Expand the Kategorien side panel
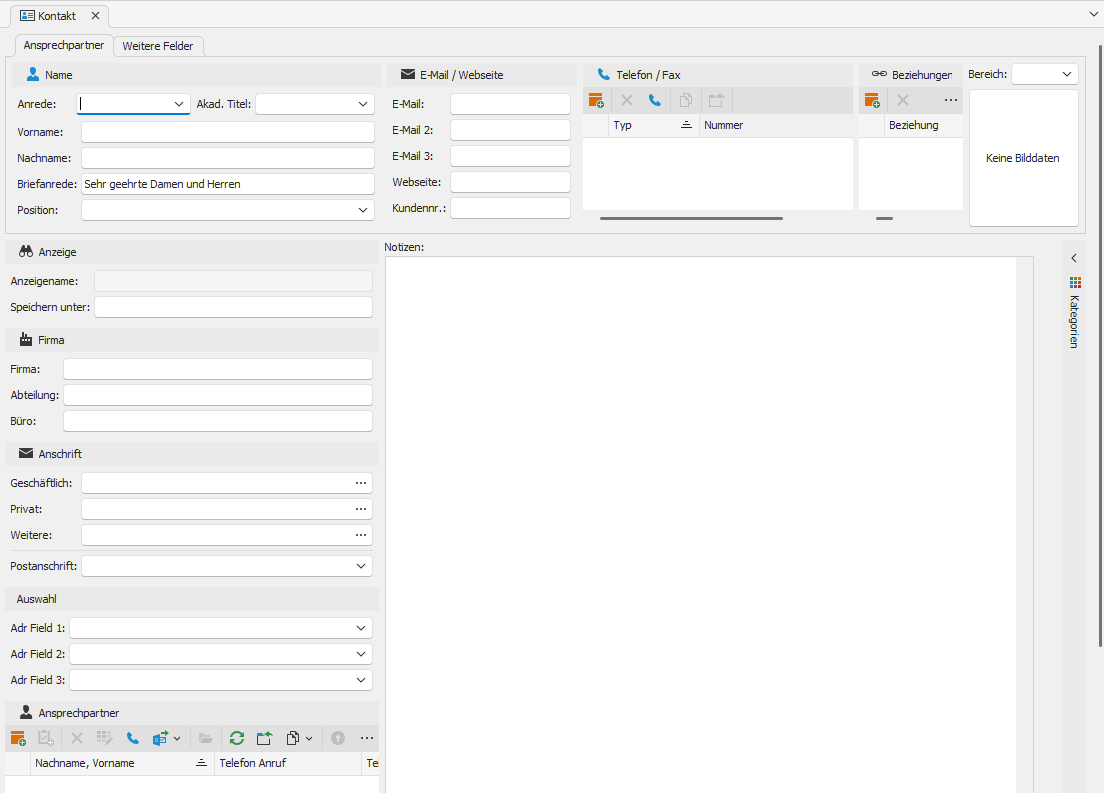 (1074, 258)
